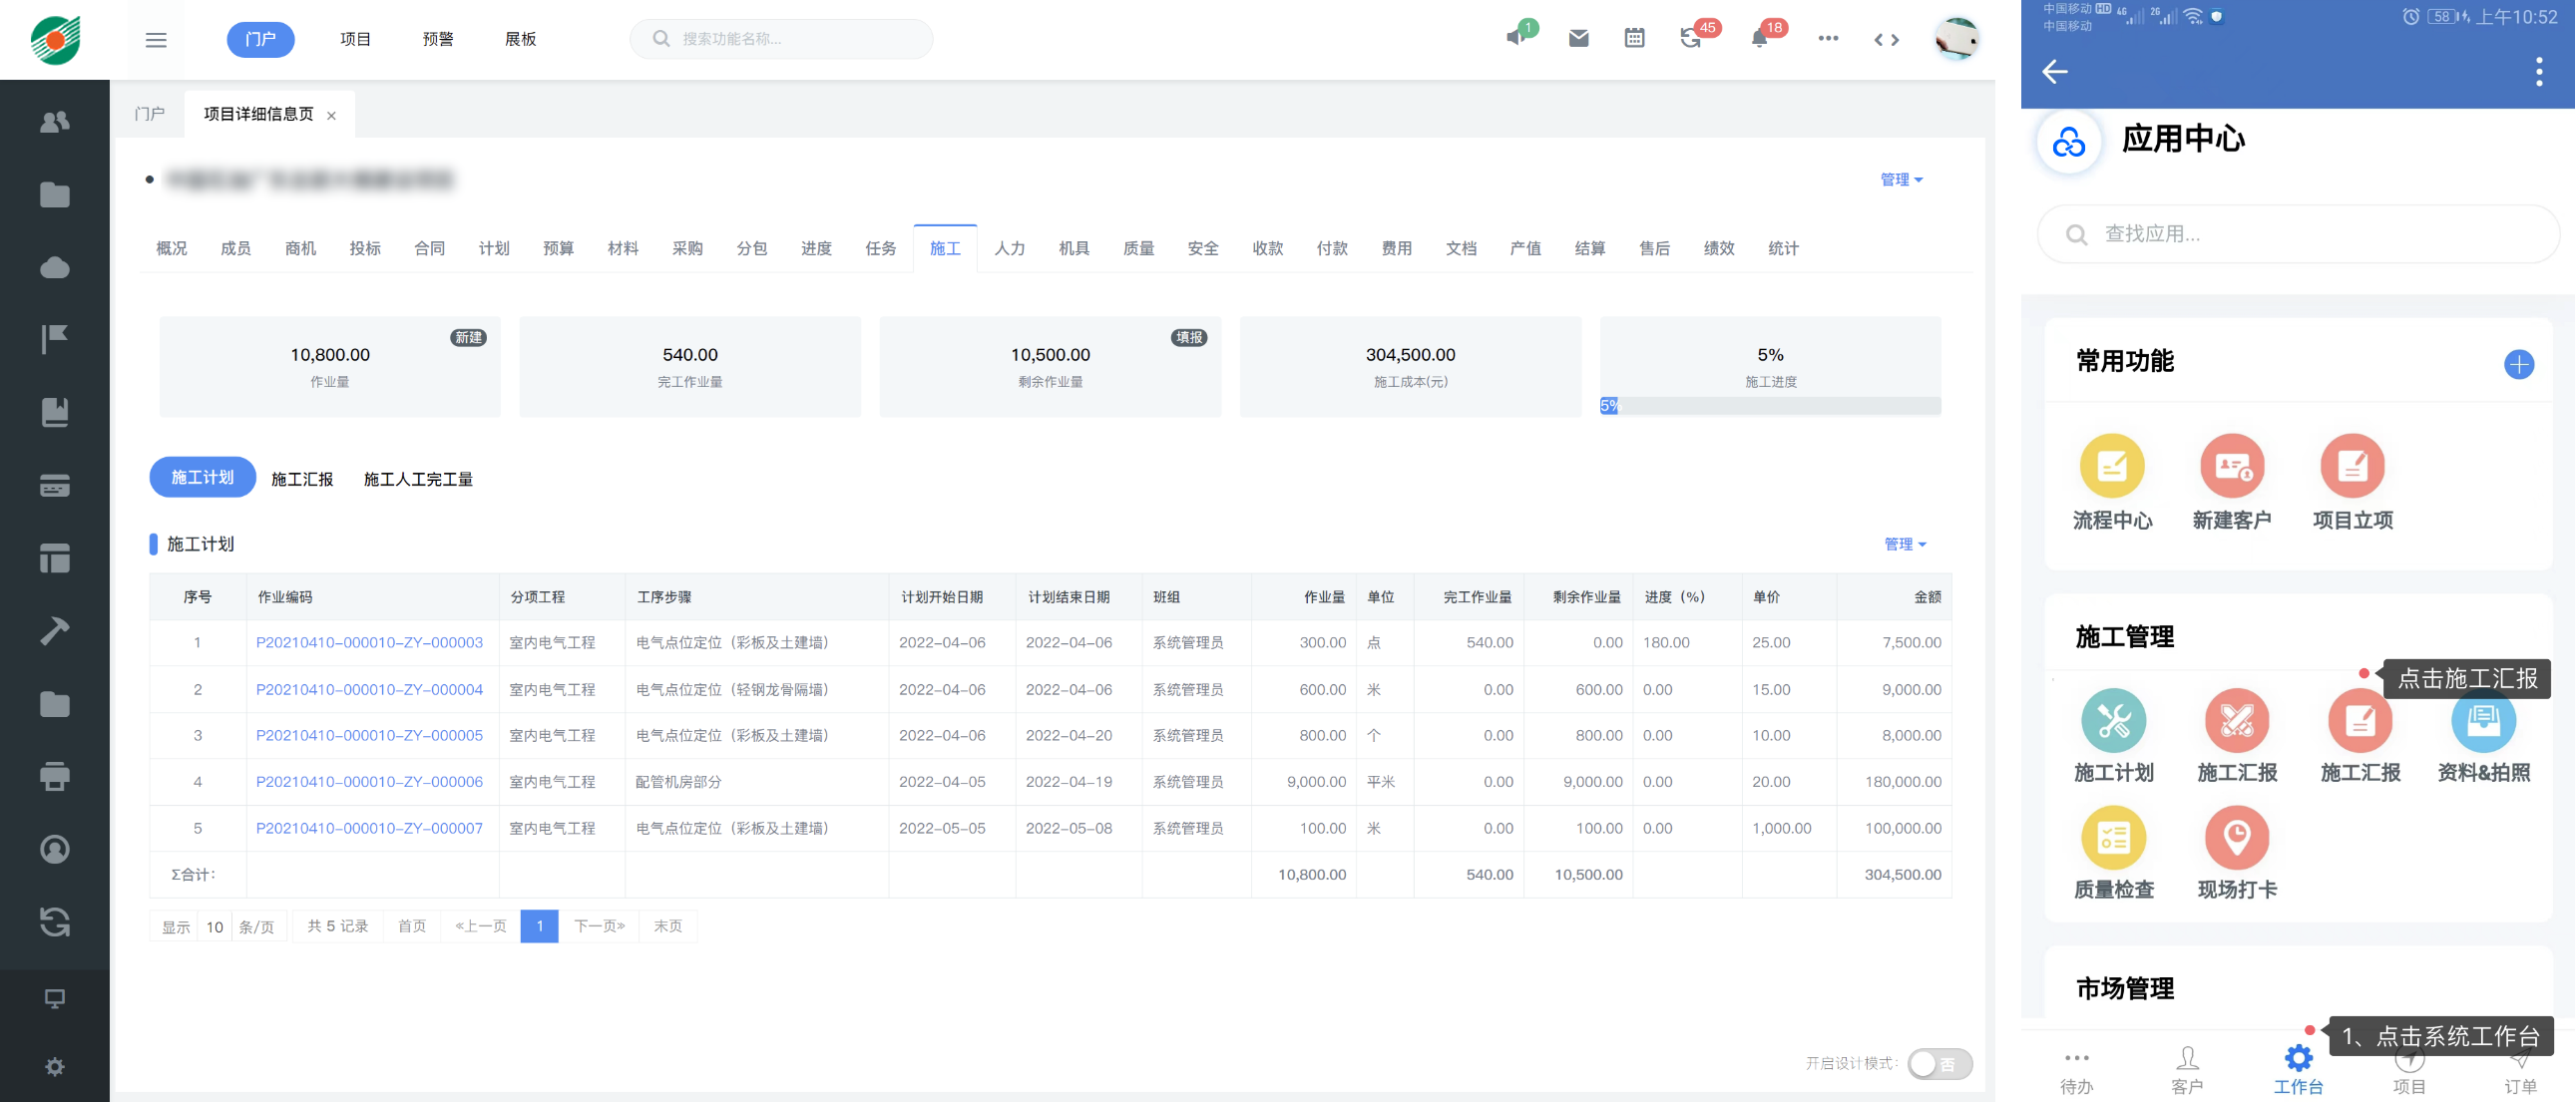Tap the 现场打卡 location icon
This screenshot has width=2576, height=1103.
[x=2236, y=837]
